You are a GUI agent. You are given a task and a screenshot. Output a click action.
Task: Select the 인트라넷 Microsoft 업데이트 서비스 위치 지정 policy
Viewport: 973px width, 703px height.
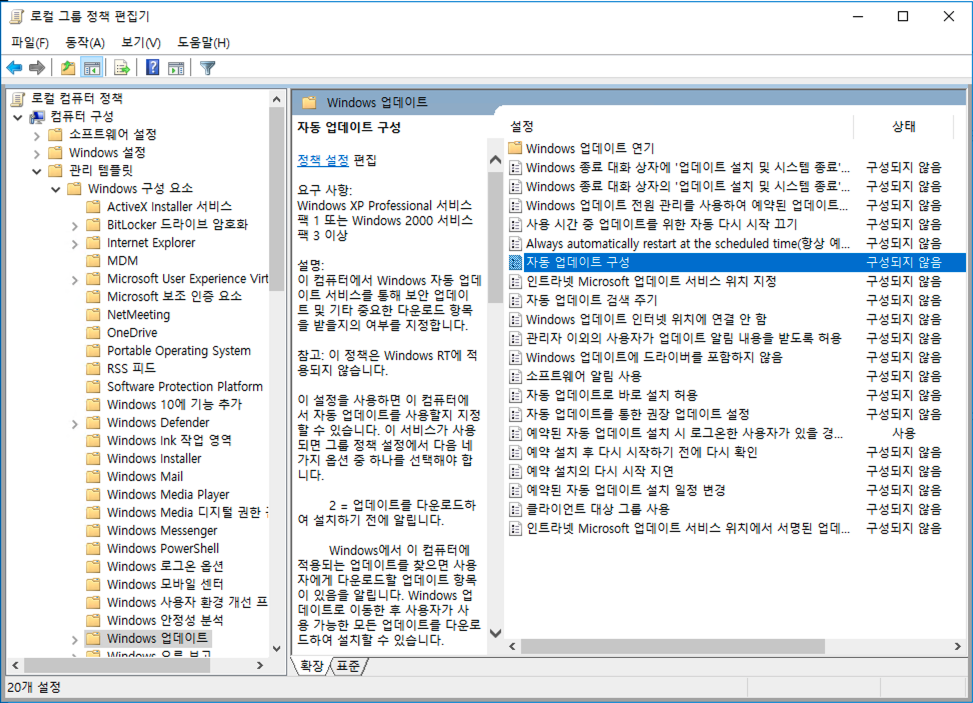(x=652, y=281)
